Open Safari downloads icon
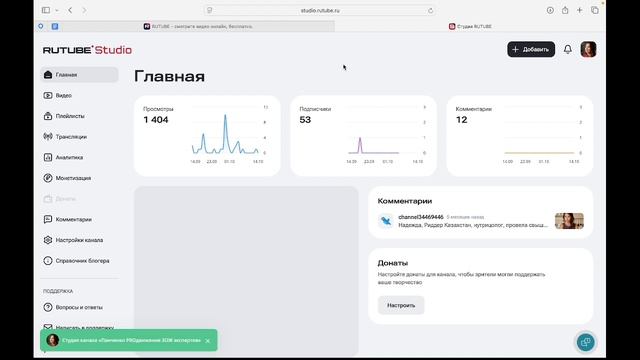Screen dimensions: 640x360 point(550,10)
